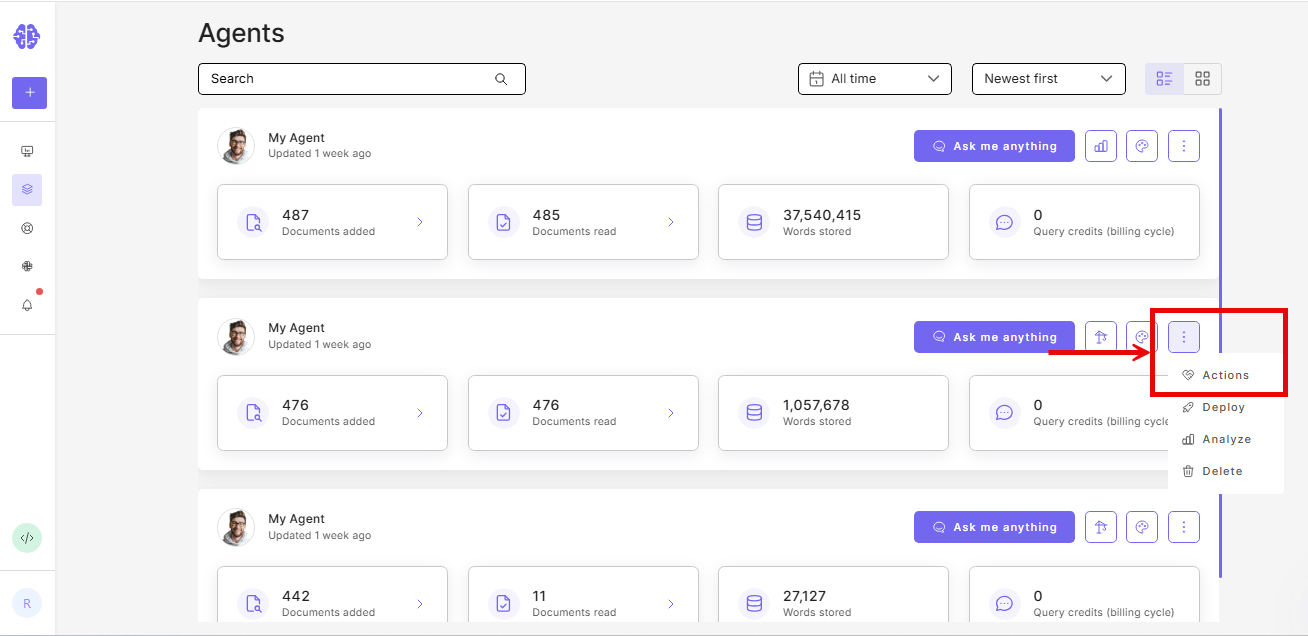
Task: Open the user avatar R at bottom
Action: pyautogui.click(x=27, y=603)
